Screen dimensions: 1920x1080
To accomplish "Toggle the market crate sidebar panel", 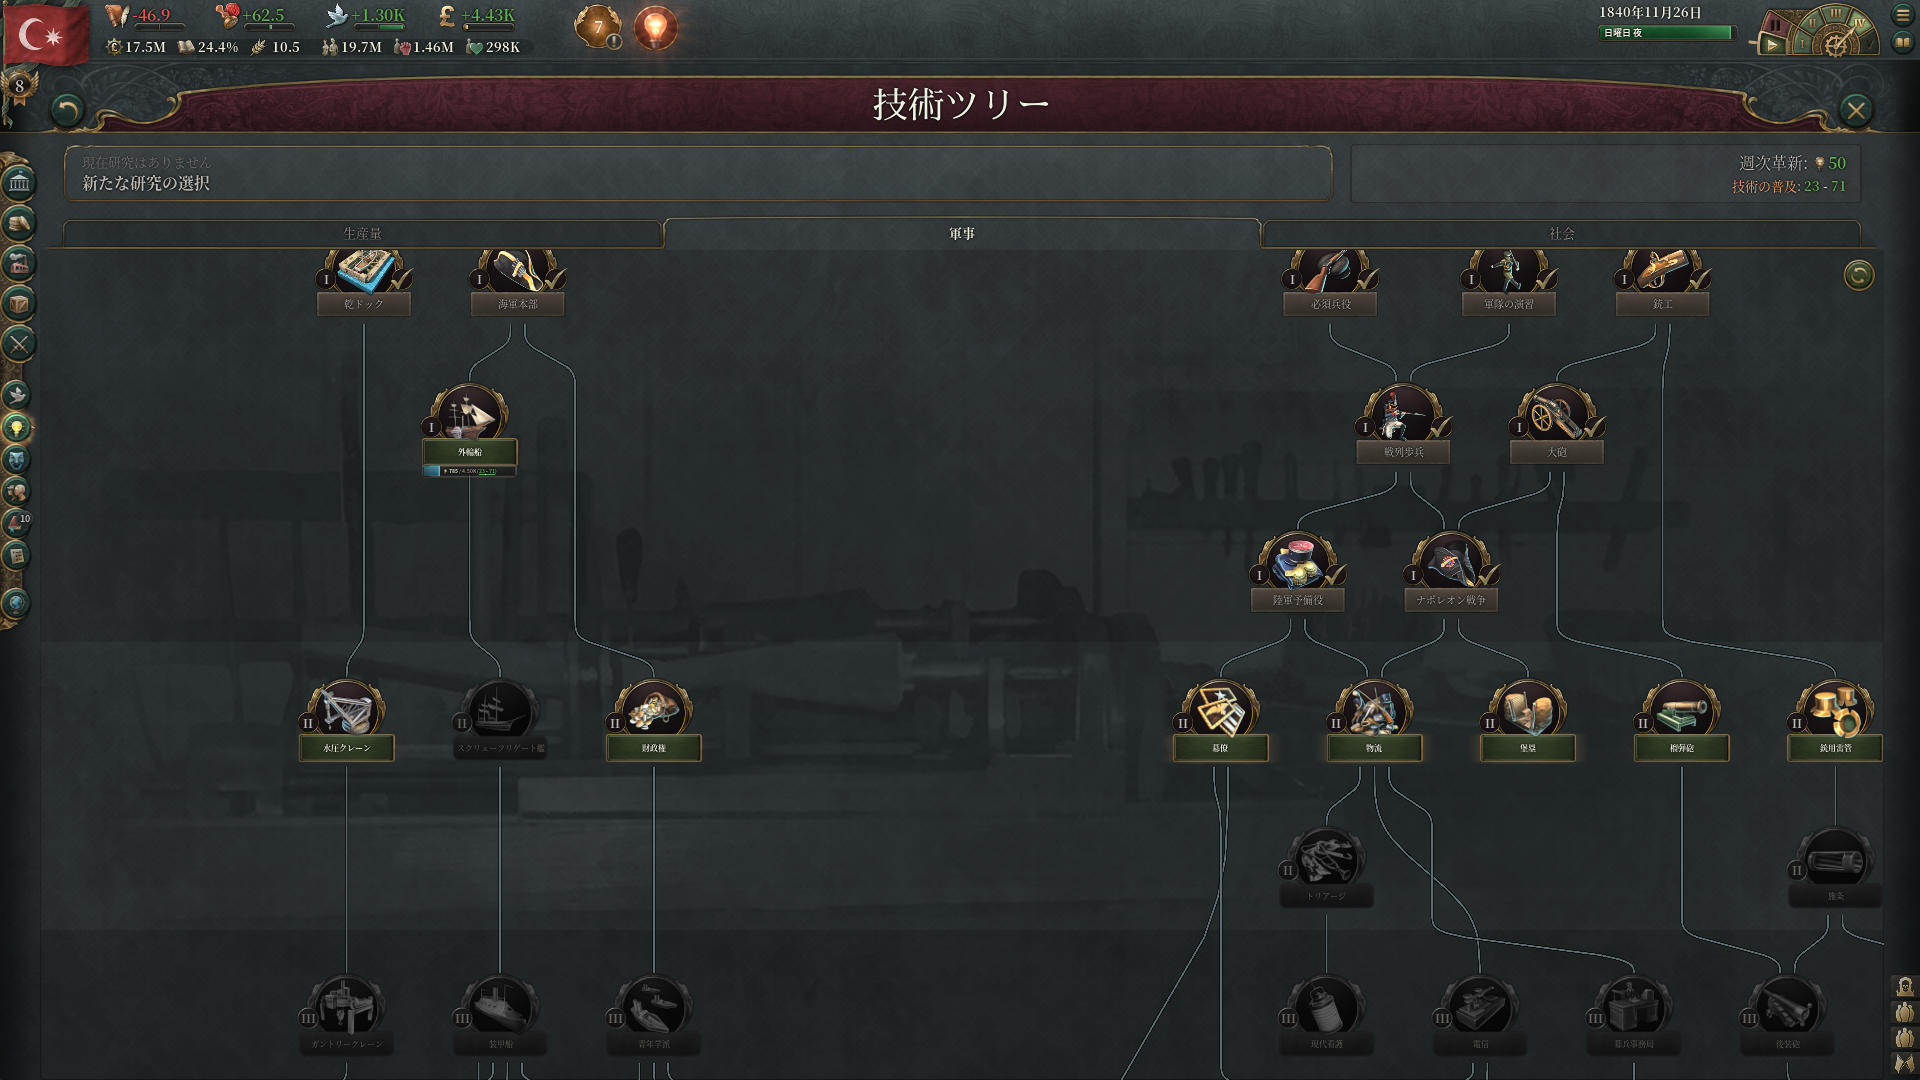I will (x=19, y=303).
